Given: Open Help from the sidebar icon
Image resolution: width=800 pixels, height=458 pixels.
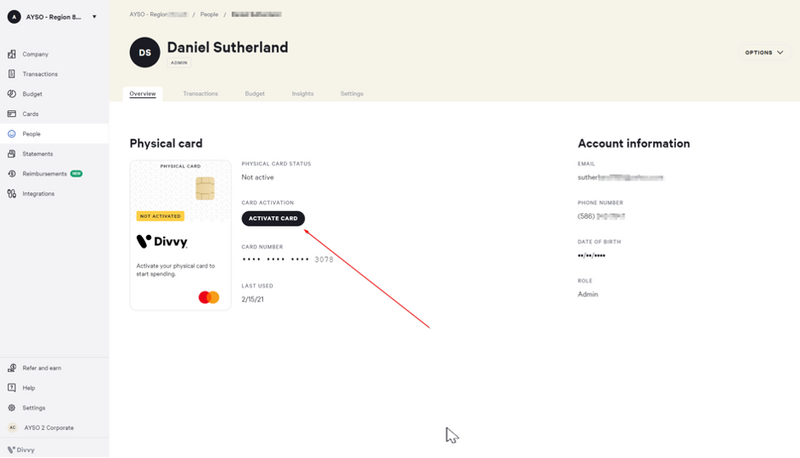Looking at the screenshot, I should pos(12,388).
